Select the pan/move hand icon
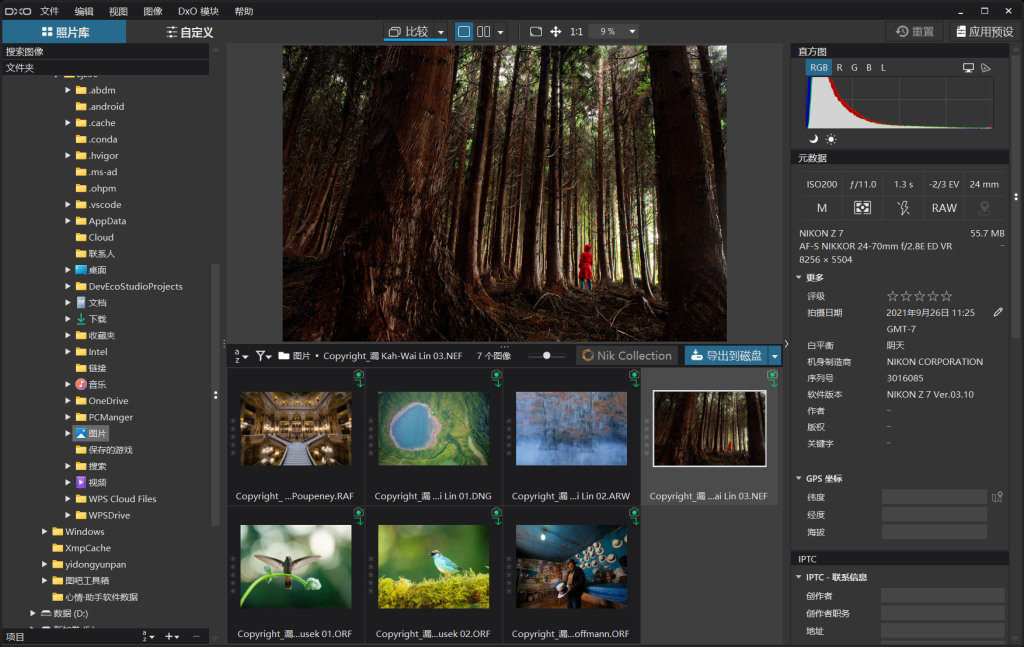The height and width of the screenshot is (647, 1024). (x=555, y=31)
